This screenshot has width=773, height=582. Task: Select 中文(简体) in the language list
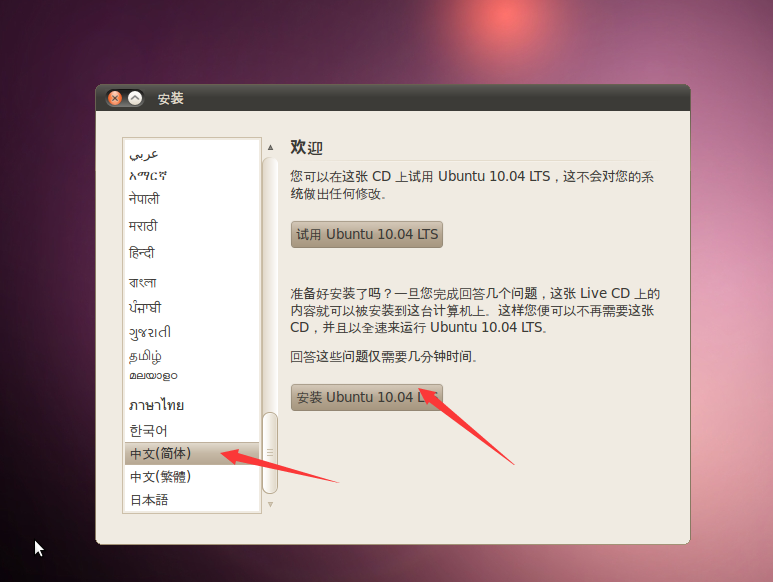192,453
